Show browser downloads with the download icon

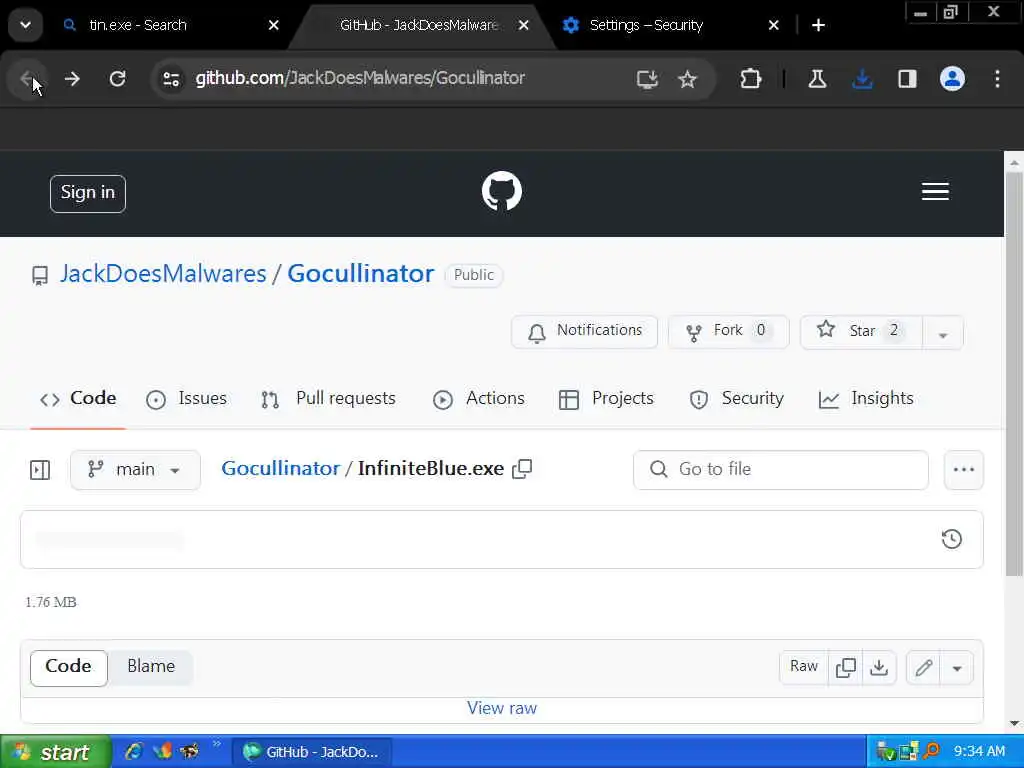pos(862,79)
